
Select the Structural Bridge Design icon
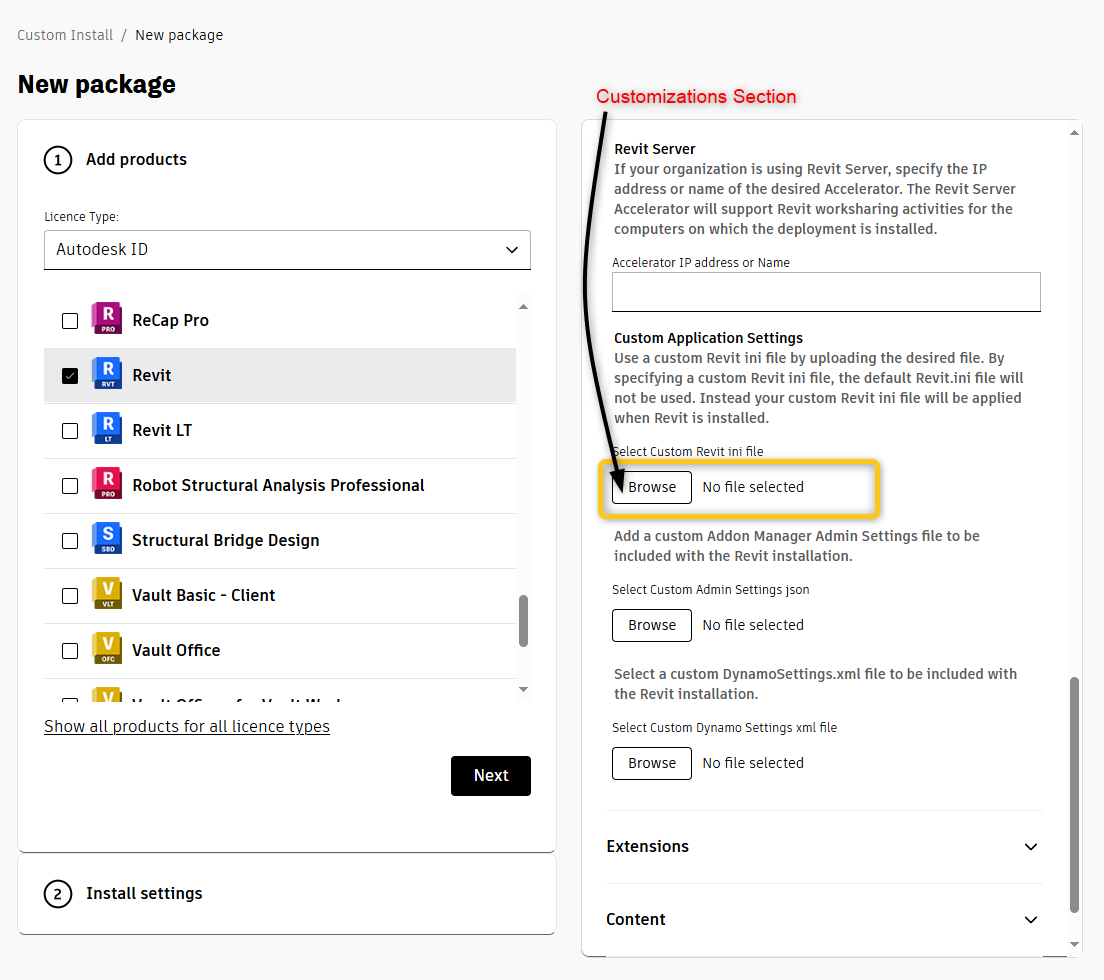point(107,540)
